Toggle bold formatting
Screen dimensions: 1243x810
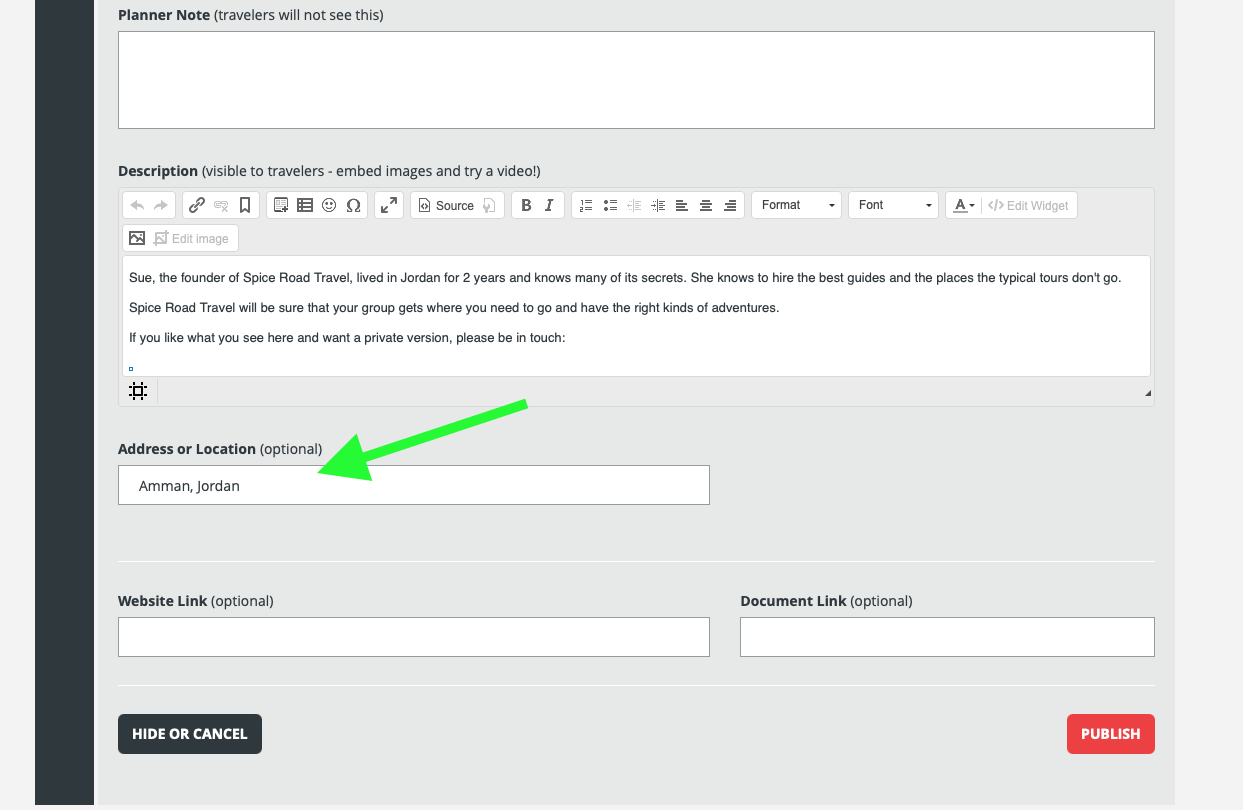(x=526, y=205)
